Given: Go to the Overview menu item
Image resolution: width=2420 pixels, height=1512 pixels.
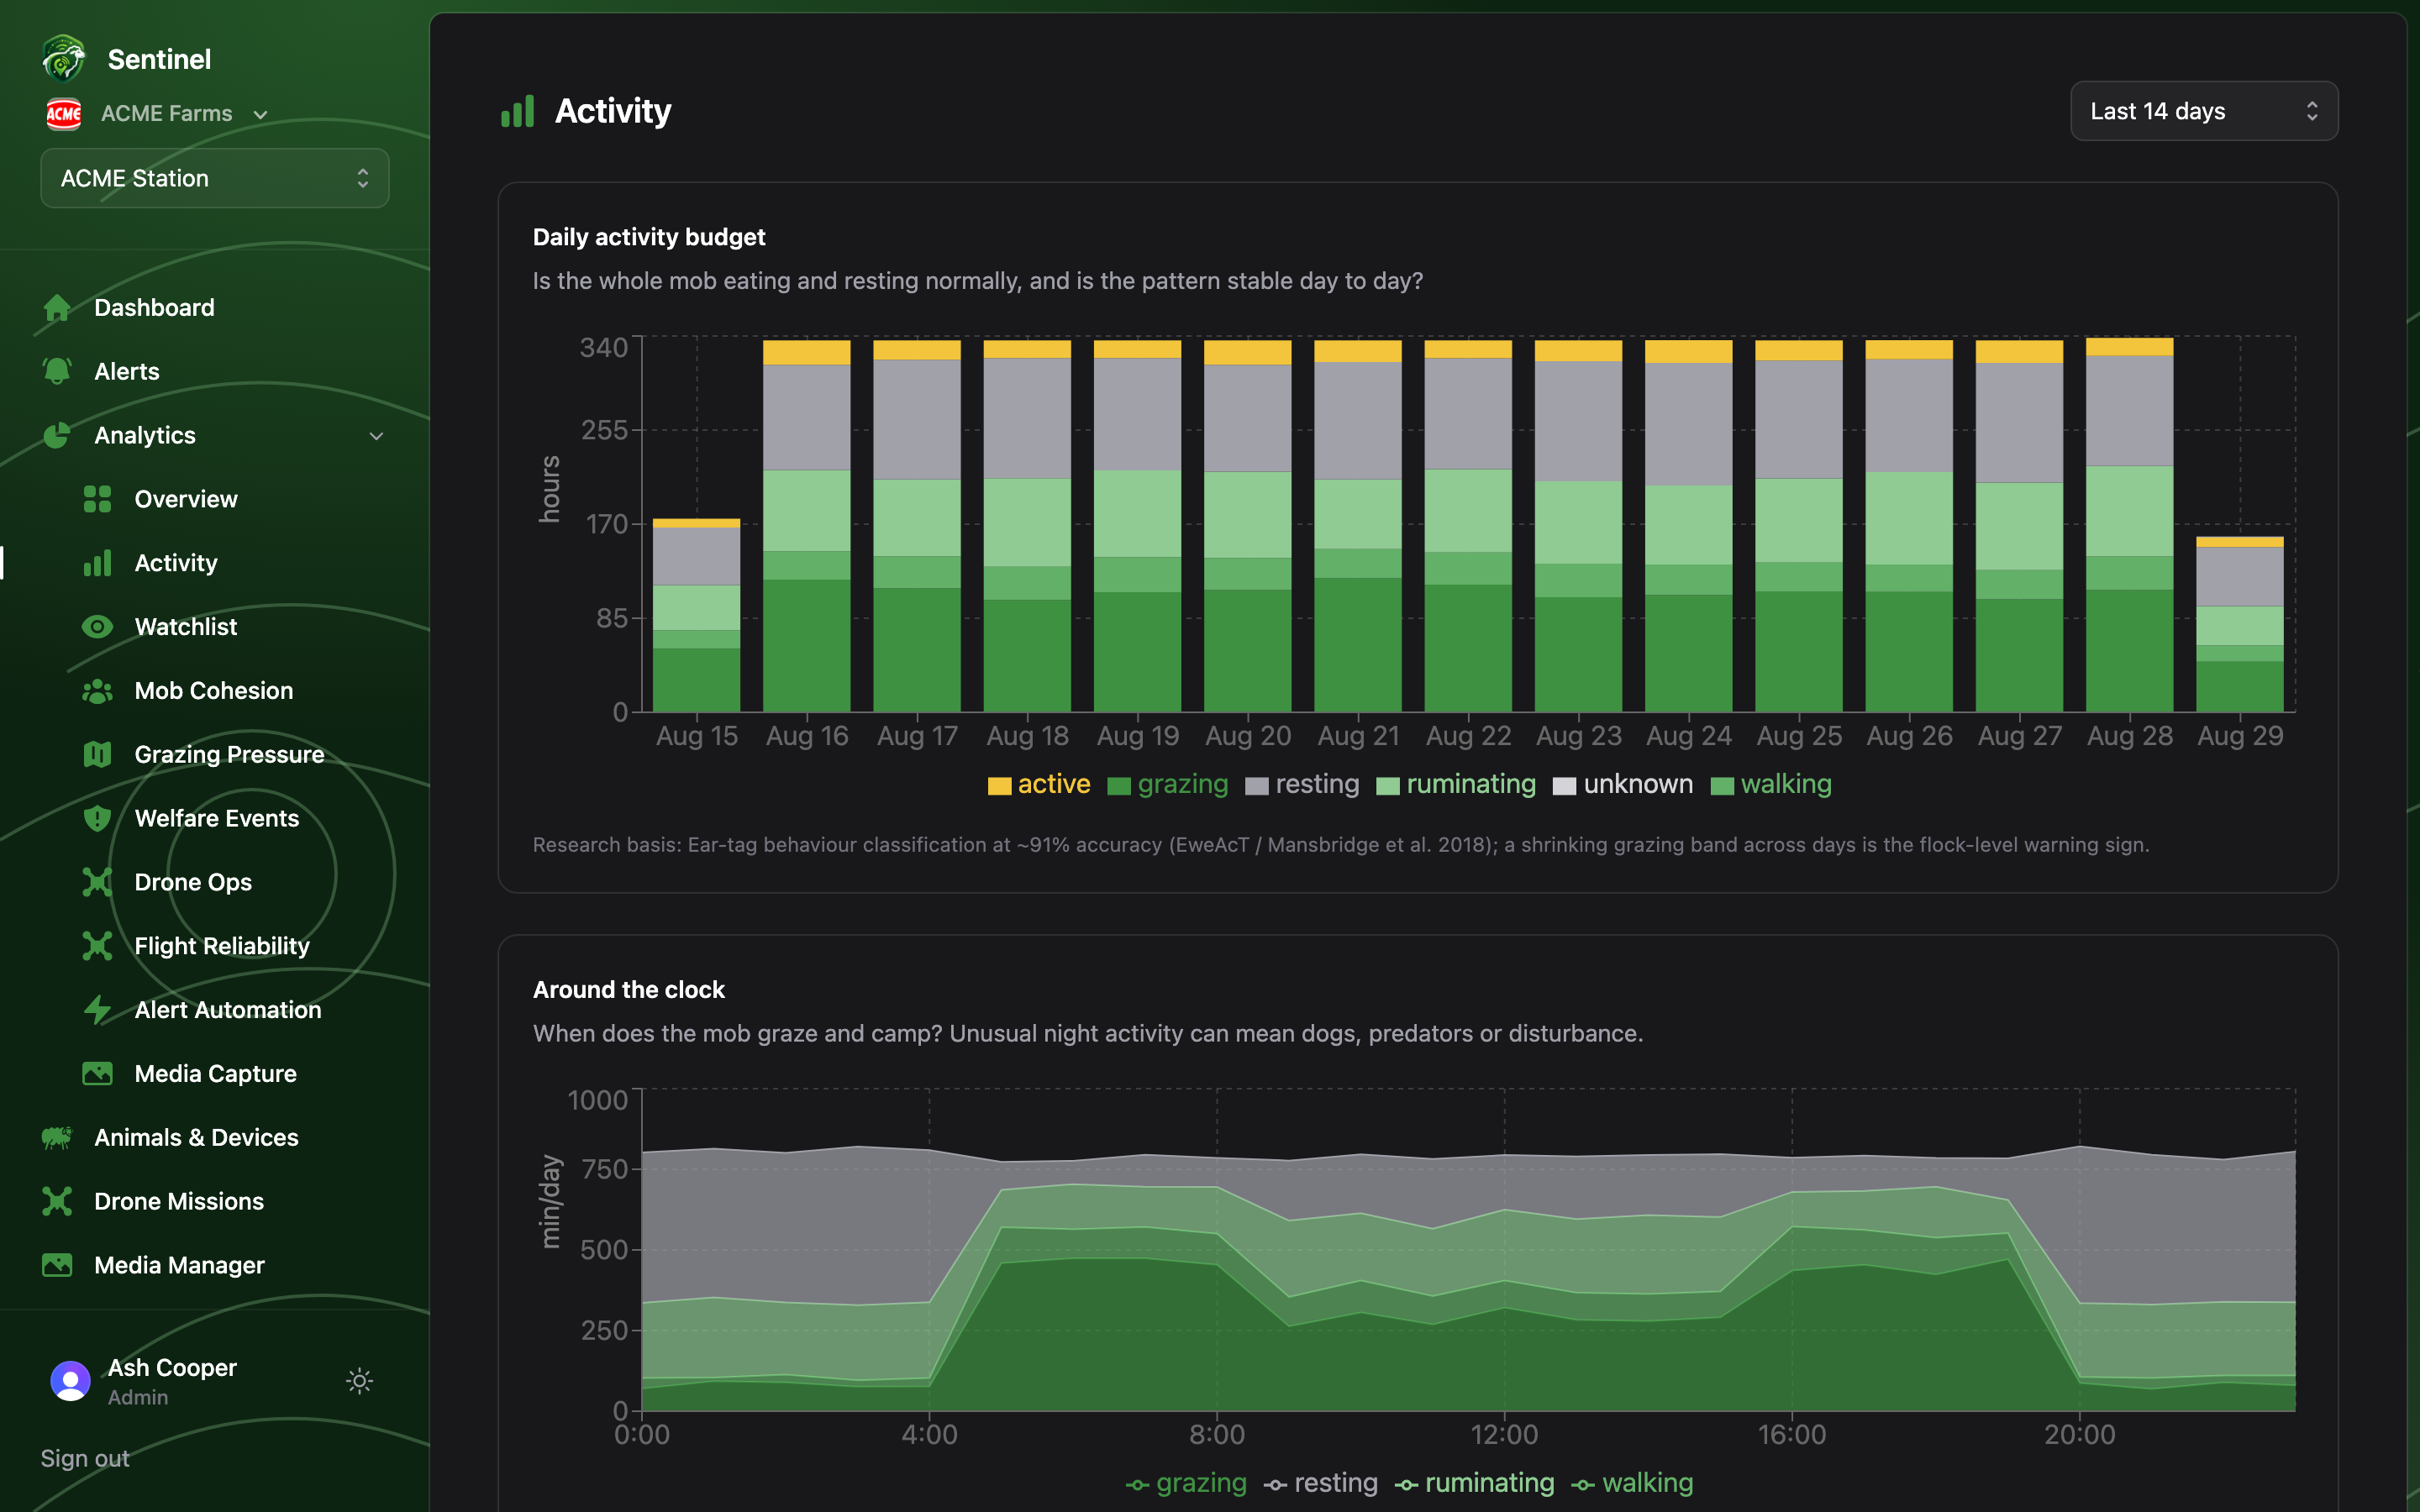Looking at the screenshot, I should pos(186,499).
